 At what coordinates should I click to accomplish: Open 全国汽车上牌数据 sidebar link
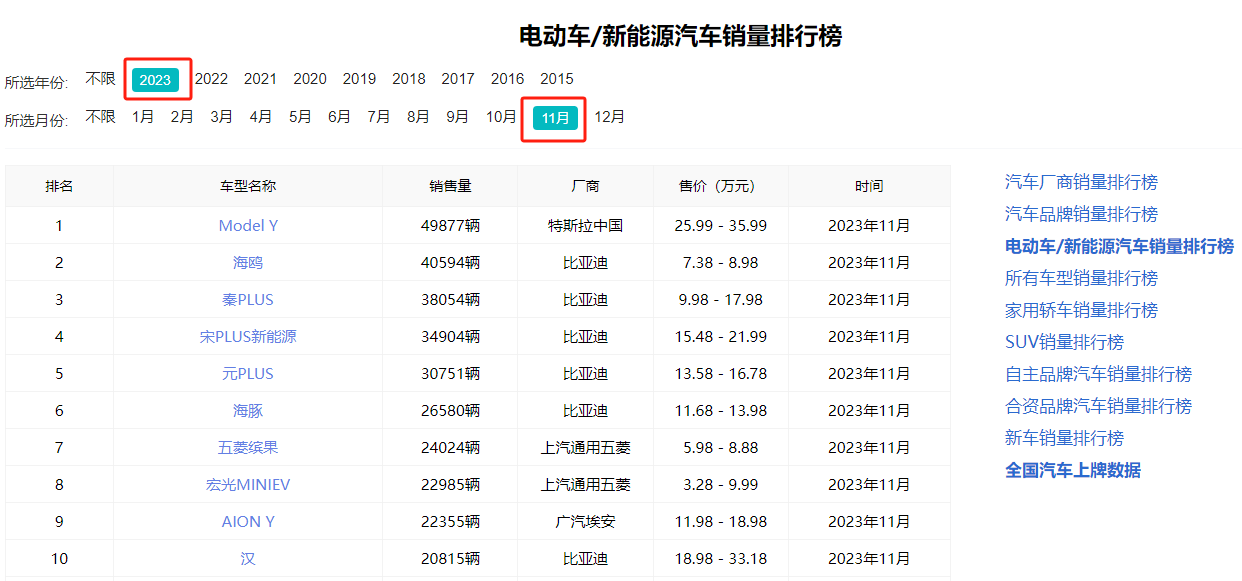[x=1072, y=470]
